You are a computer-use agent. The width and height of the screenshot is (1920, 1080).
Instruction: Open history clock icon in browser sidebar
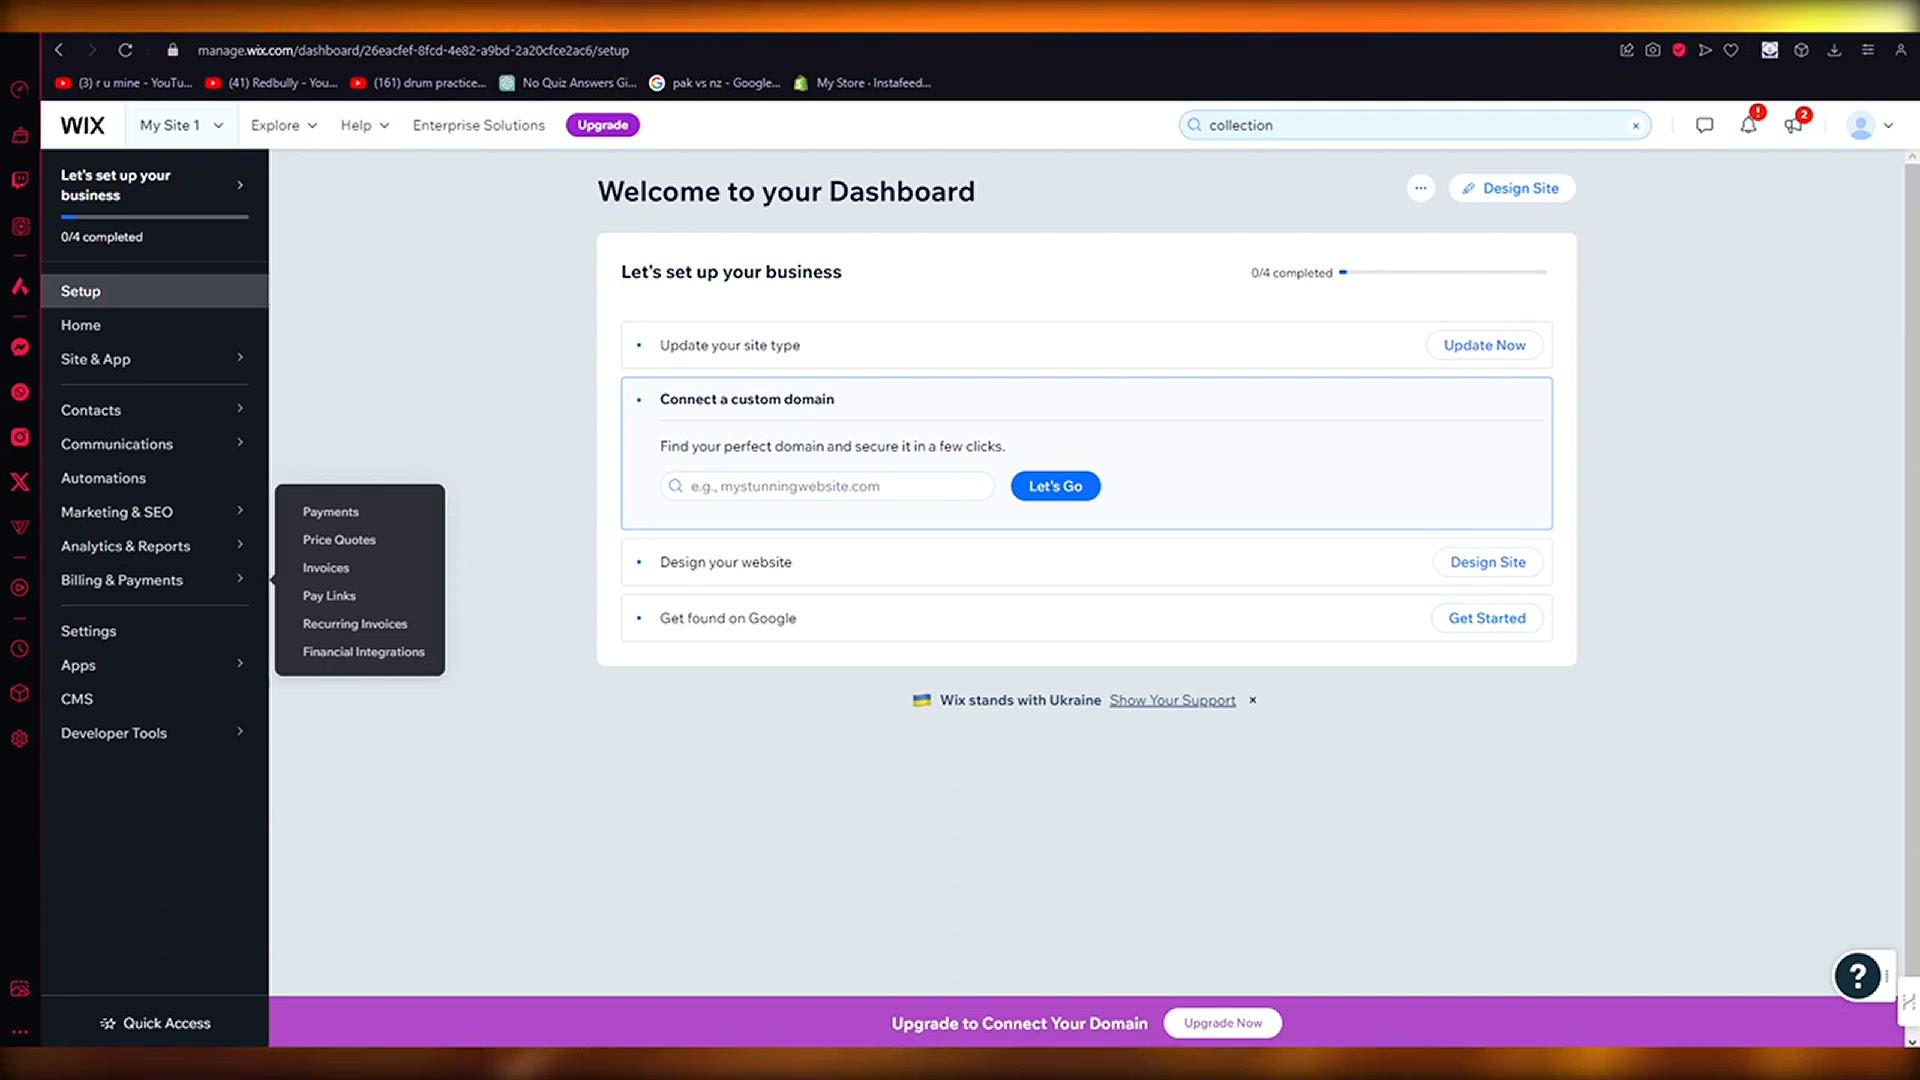click(20, 649)
